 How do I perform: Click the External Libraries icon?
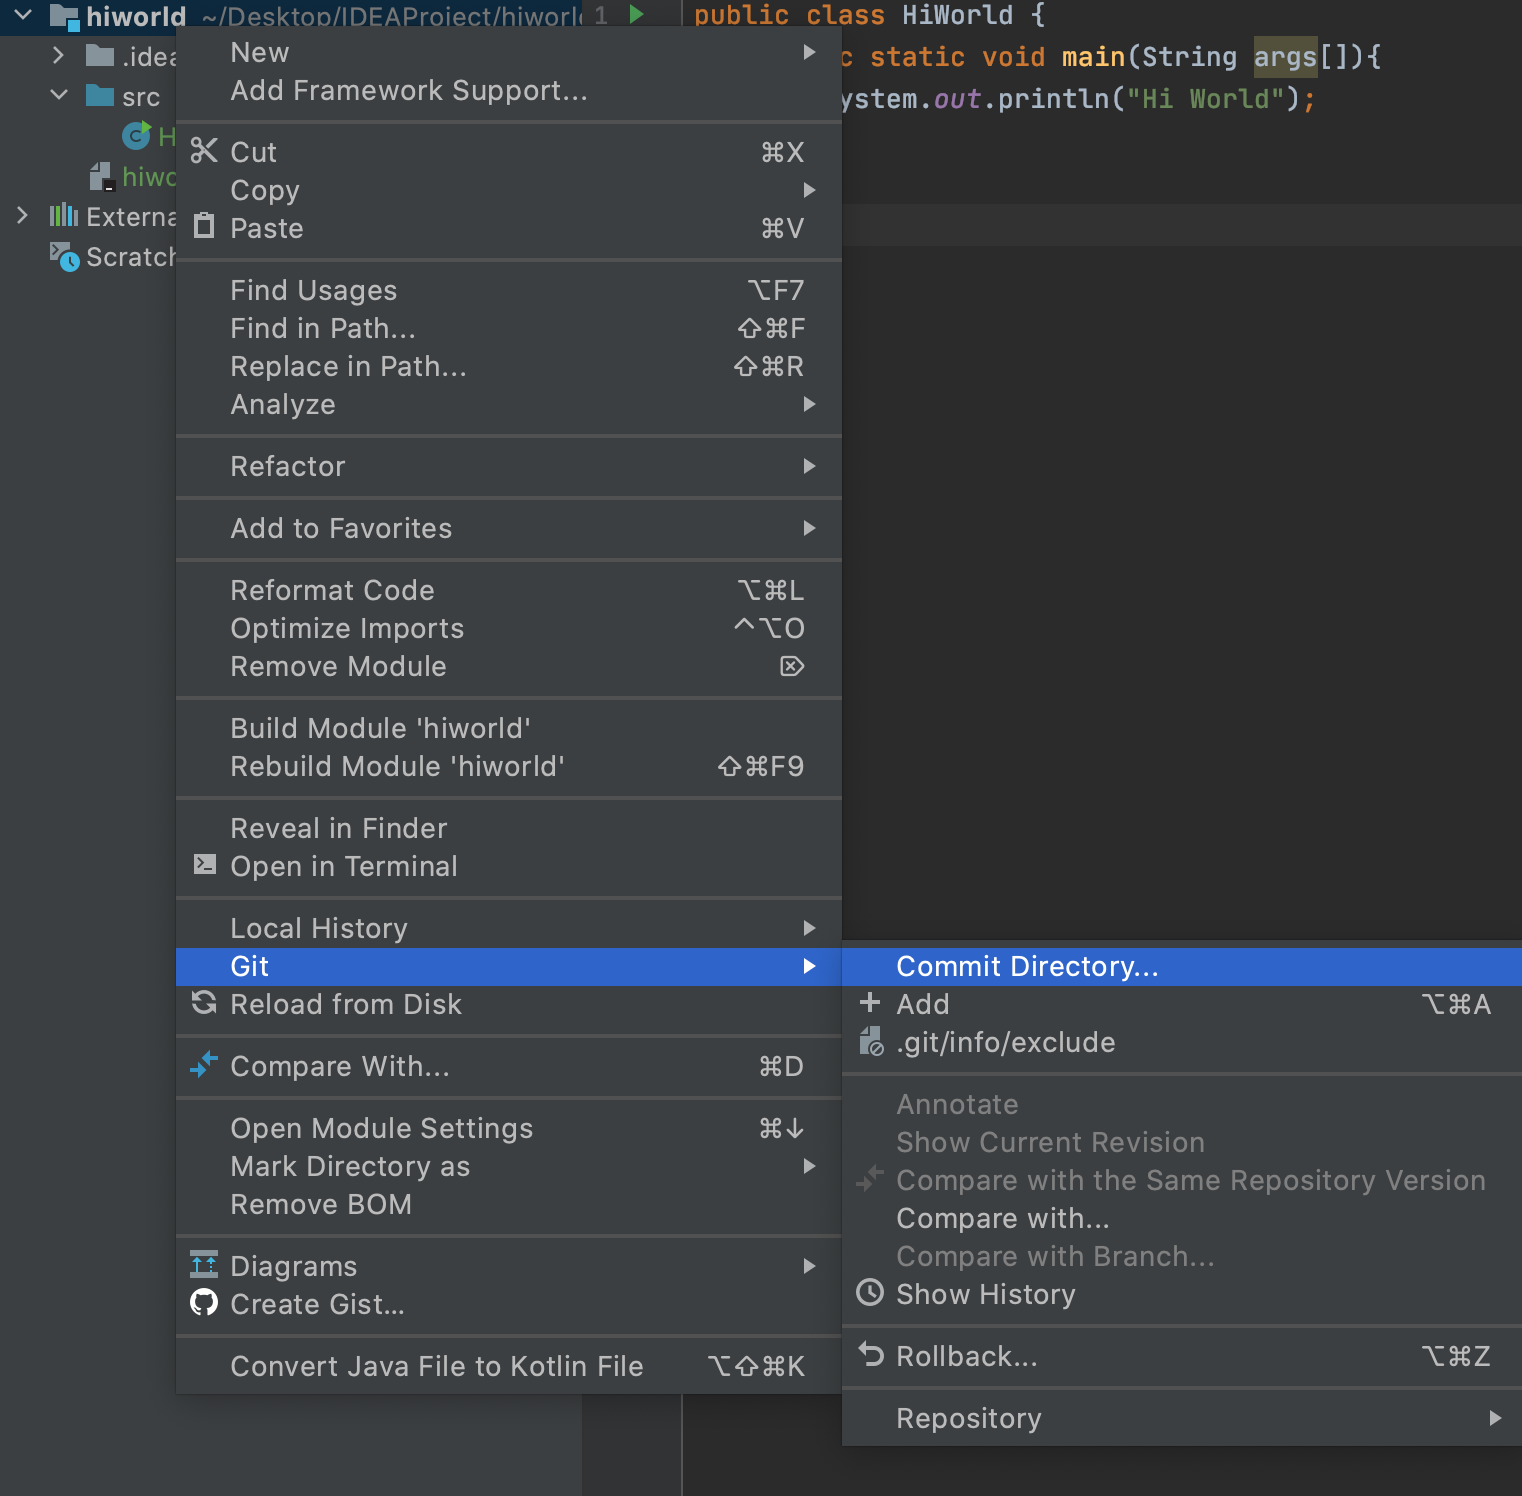click(x=64, y=215)
